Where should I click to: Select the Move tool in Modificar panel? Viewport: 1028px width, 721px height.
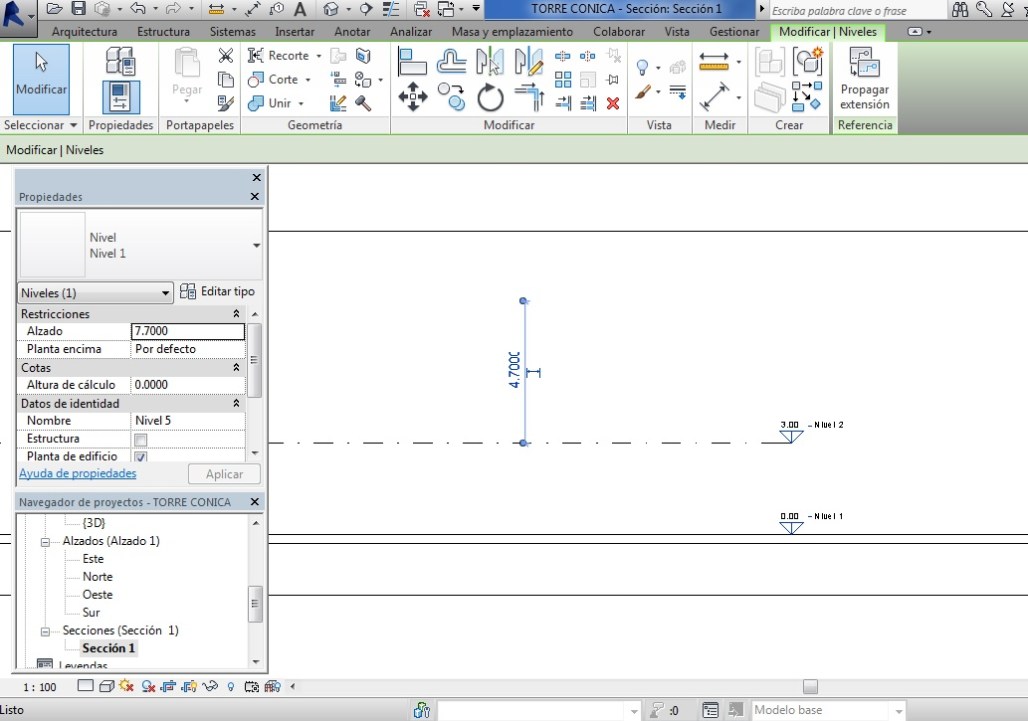coord(413,97)
